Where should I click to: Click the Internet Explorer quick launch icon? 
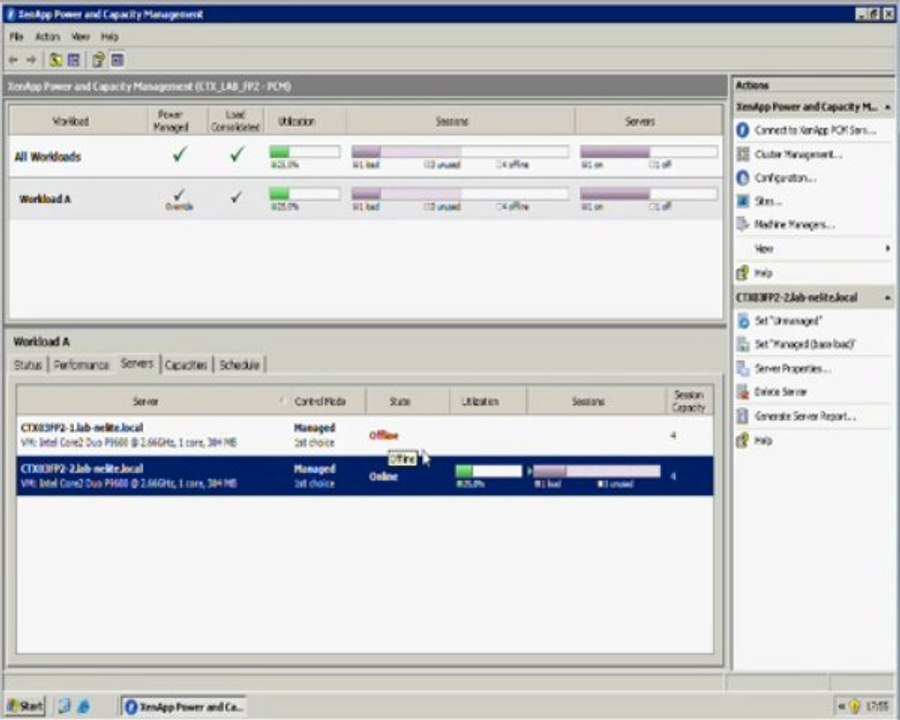tap(84, 706)
